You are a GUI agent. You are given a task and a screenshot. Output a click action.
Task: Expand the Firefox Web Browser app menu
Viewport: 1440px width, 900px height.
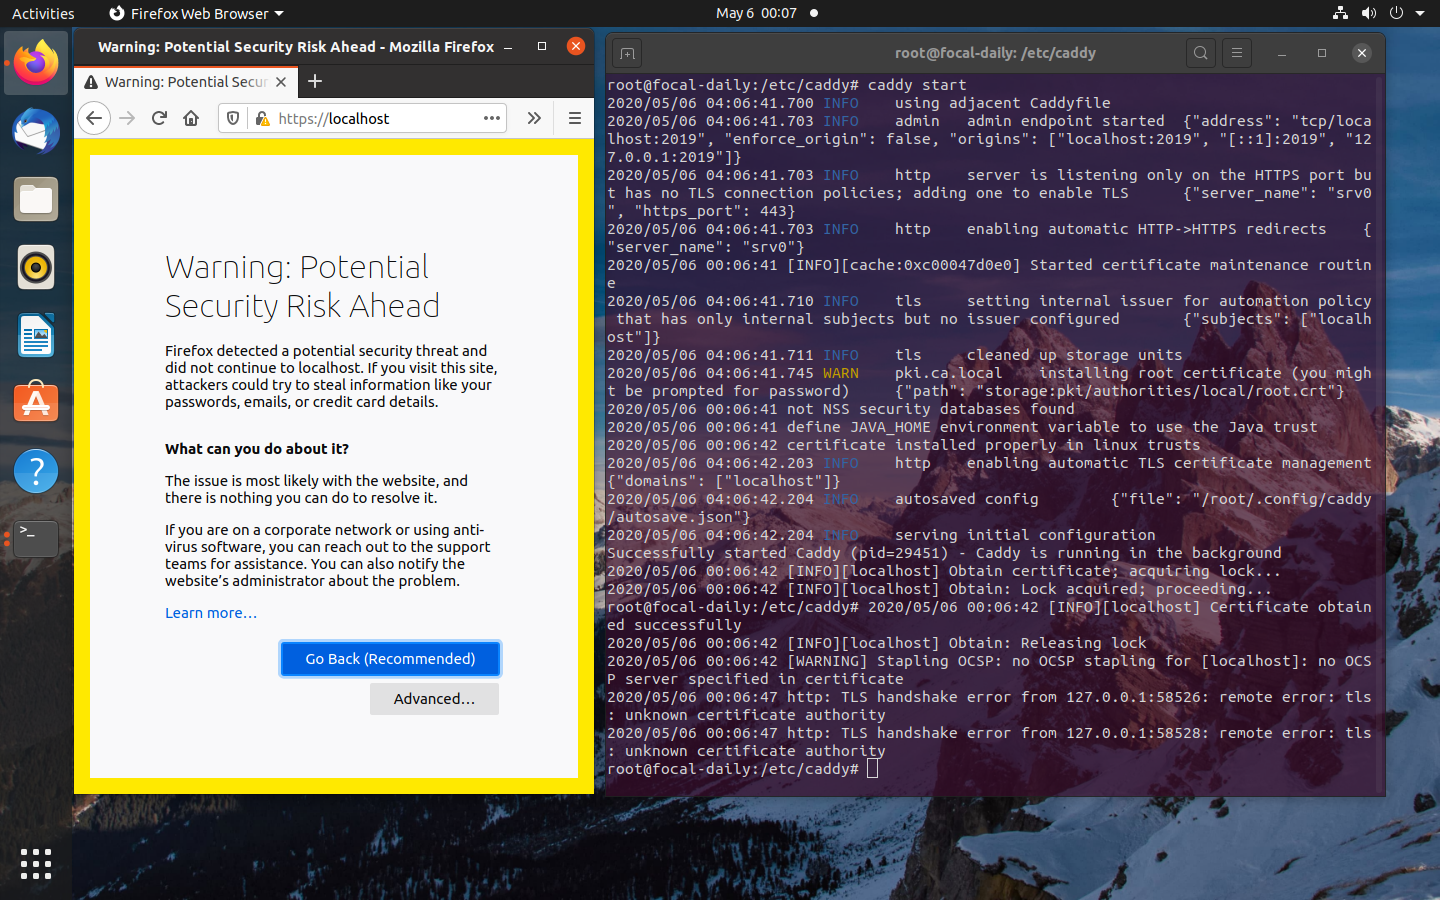pyautogui.click(x=197, y=13)
